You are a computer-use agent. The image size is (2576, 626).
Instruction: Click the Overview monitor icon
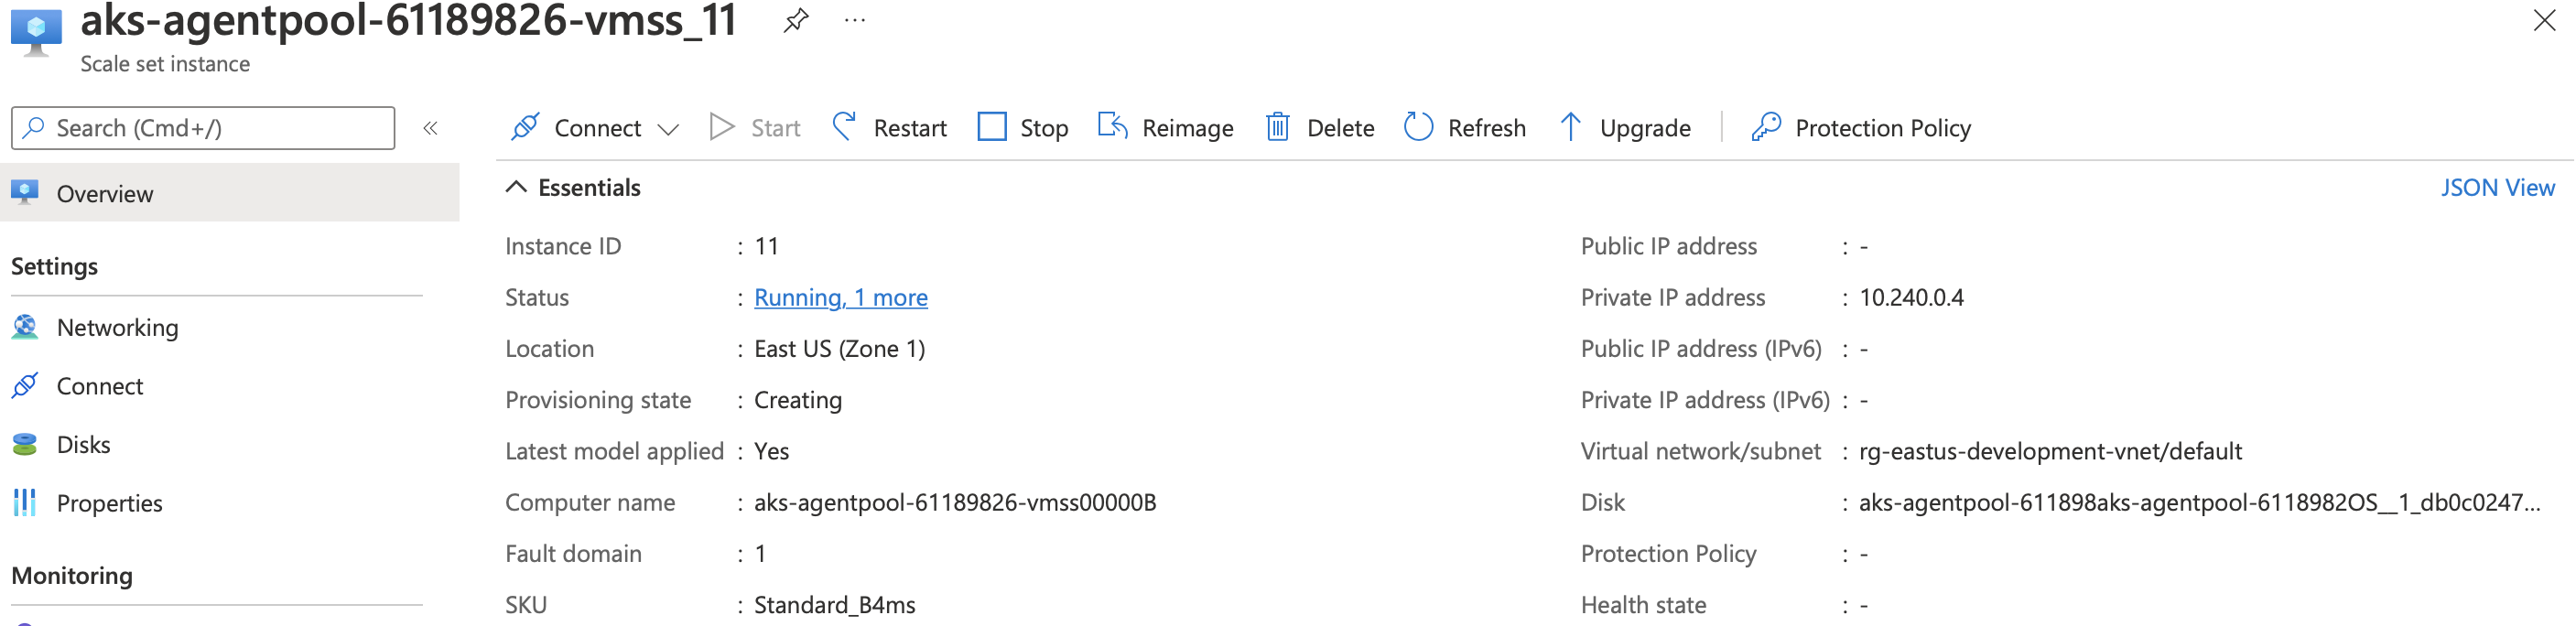pos(25,192)
